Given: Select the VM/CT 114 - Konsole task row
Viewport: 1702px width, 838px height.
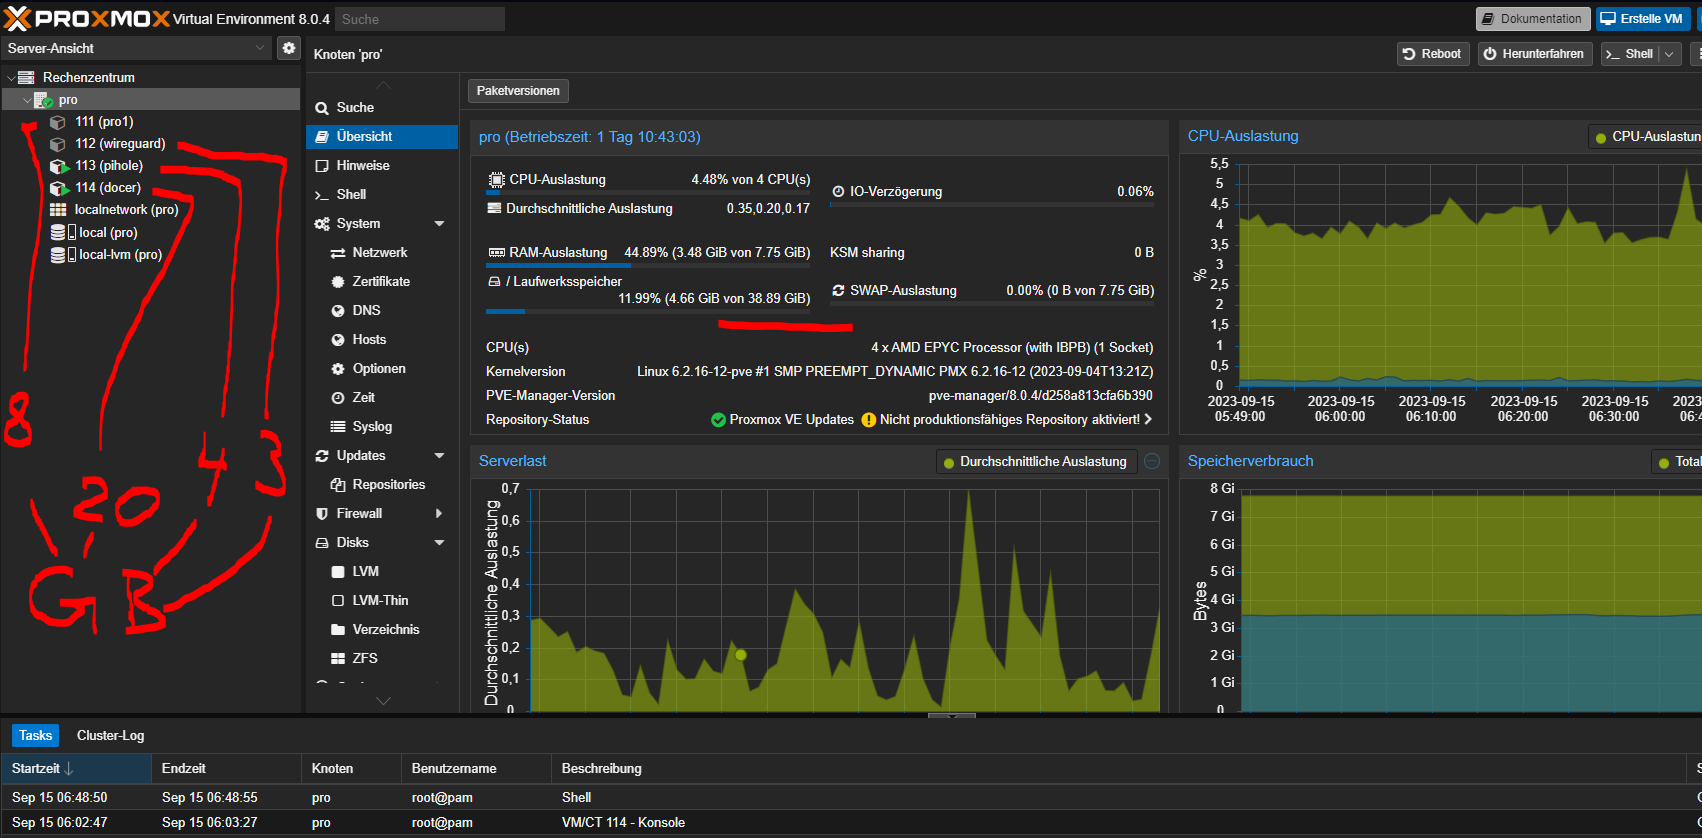Looking at the screenshot, I should tap(850, 823).
